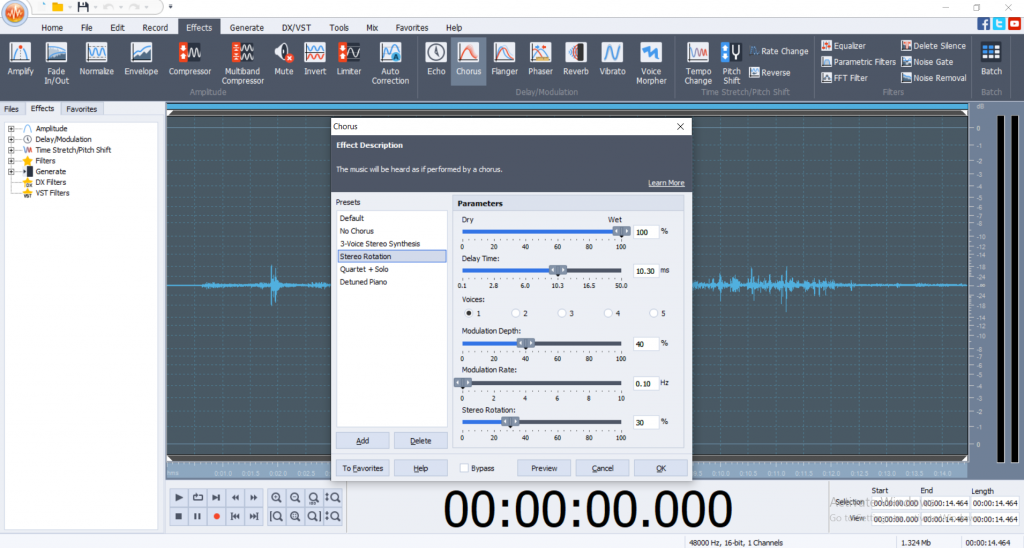This screenshot has width=1024, height=548.
Task: Click the Preview button
Action: pos(543,468)
